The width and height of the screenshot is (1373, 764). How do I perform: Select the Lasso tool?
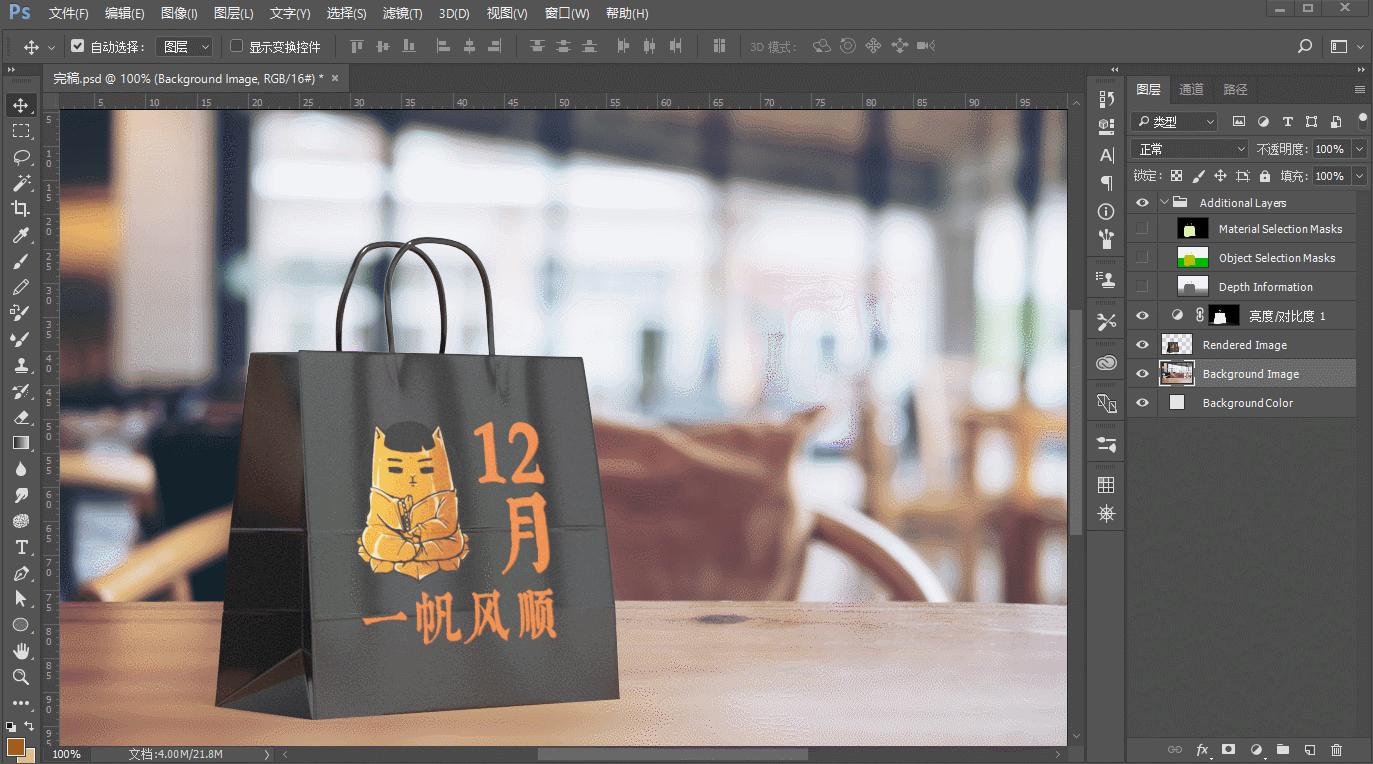point(22,156)
